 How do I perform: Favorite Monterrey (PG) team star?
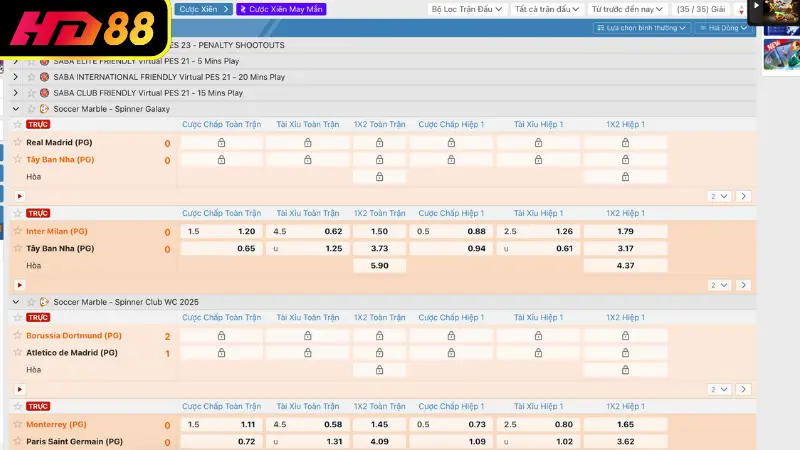(18, 424)
